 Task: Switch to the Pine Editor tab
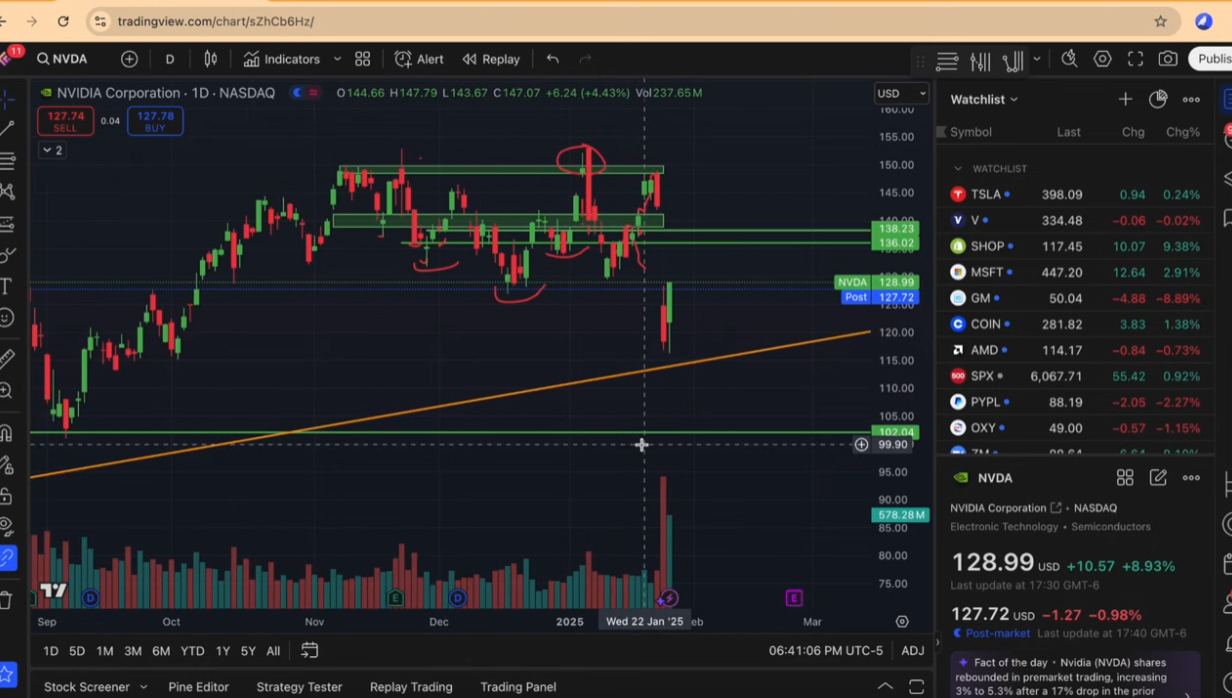[198, 687]
